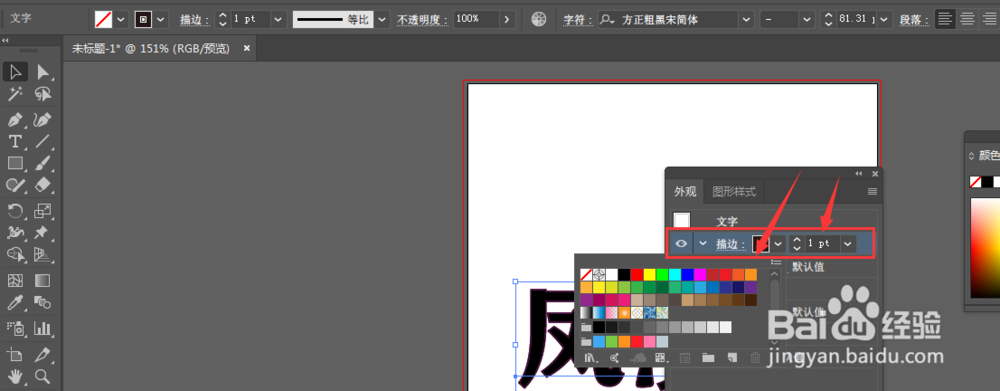Select the Scale tool

click(43, 210)
